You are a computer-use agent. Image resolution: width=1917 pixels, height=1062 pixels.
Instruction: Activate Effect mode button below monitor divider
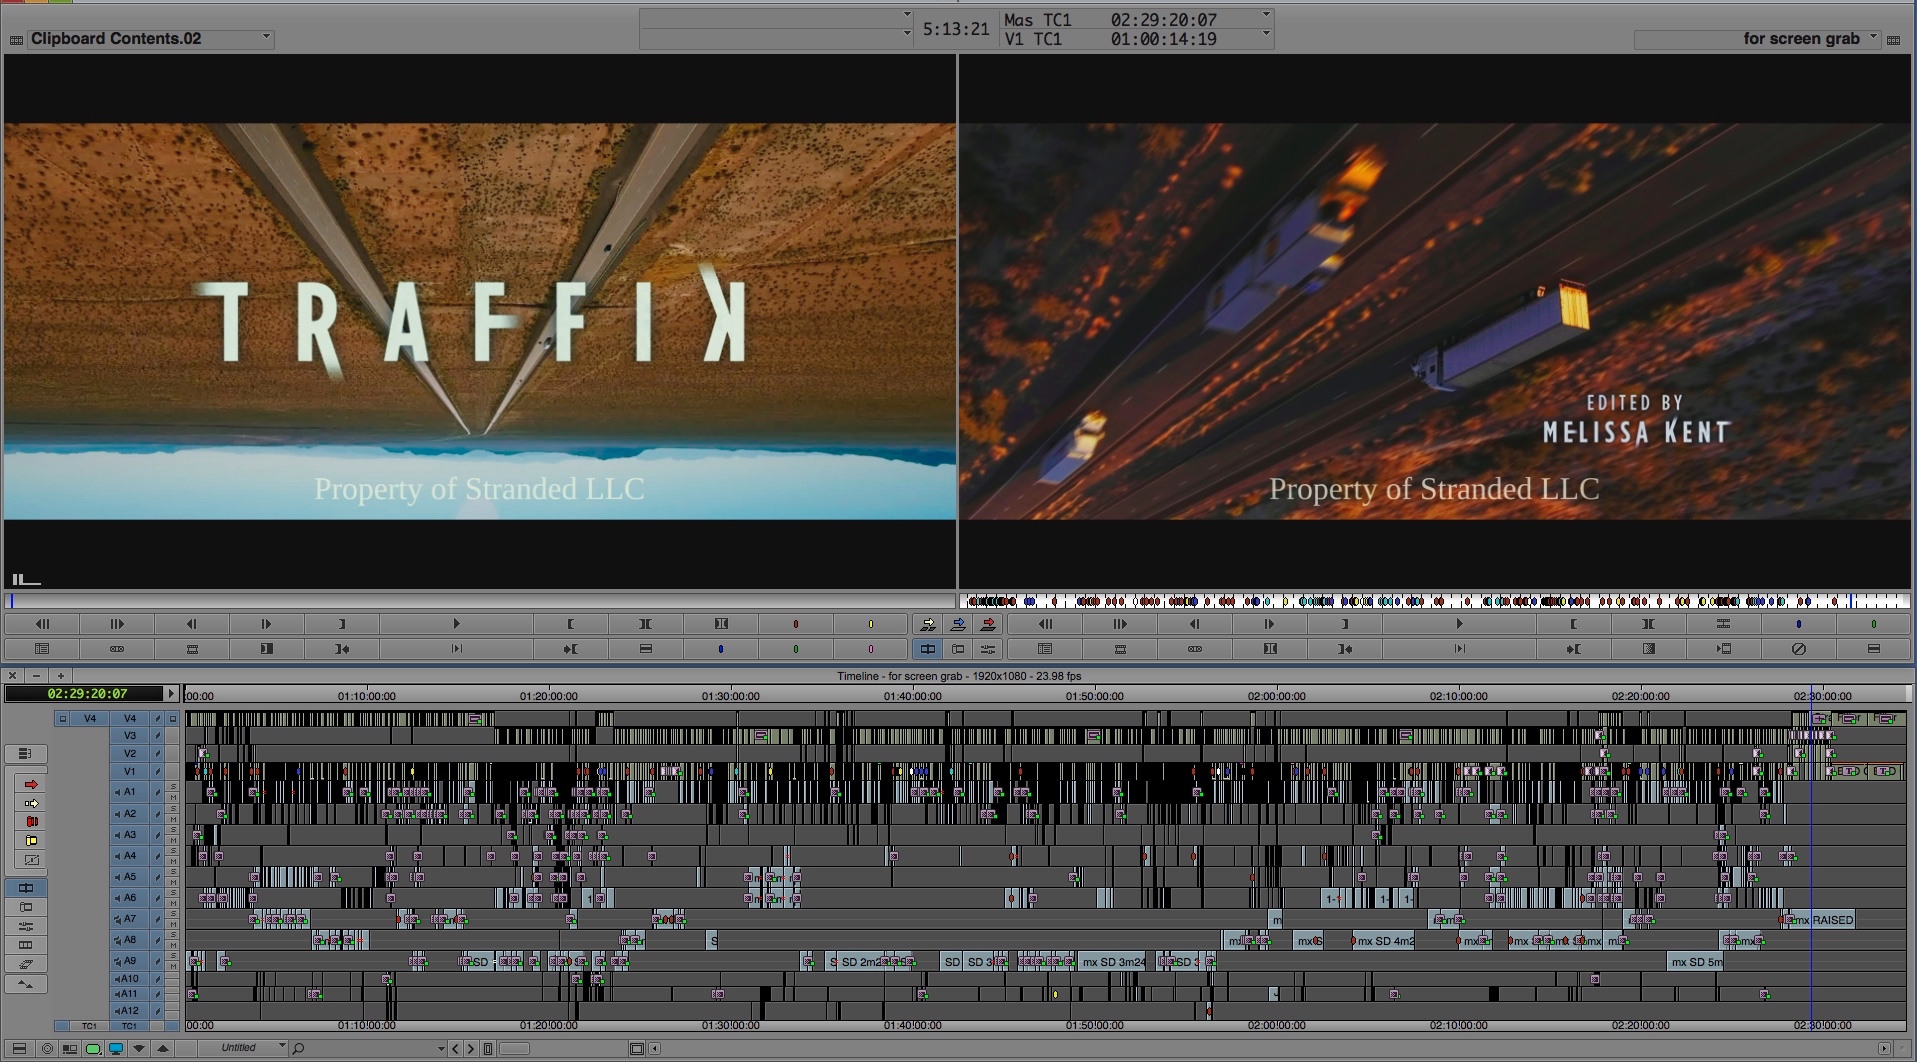click(988, 649)
